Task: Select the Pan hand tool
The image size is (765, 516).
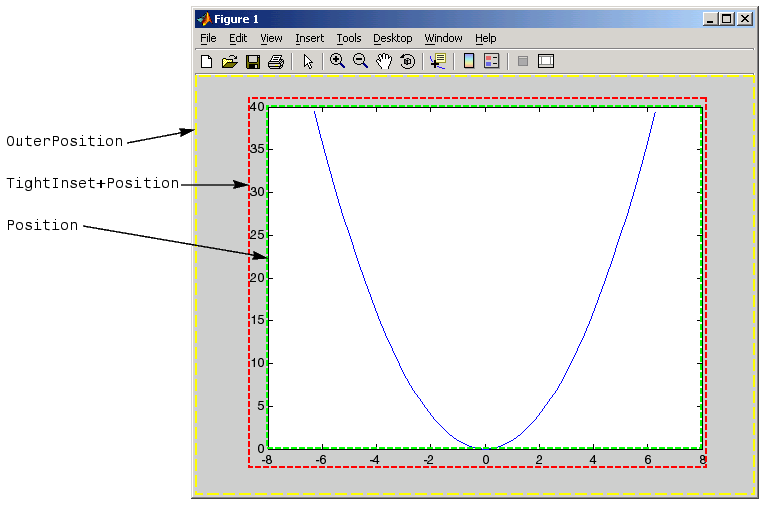Action: 384,61
